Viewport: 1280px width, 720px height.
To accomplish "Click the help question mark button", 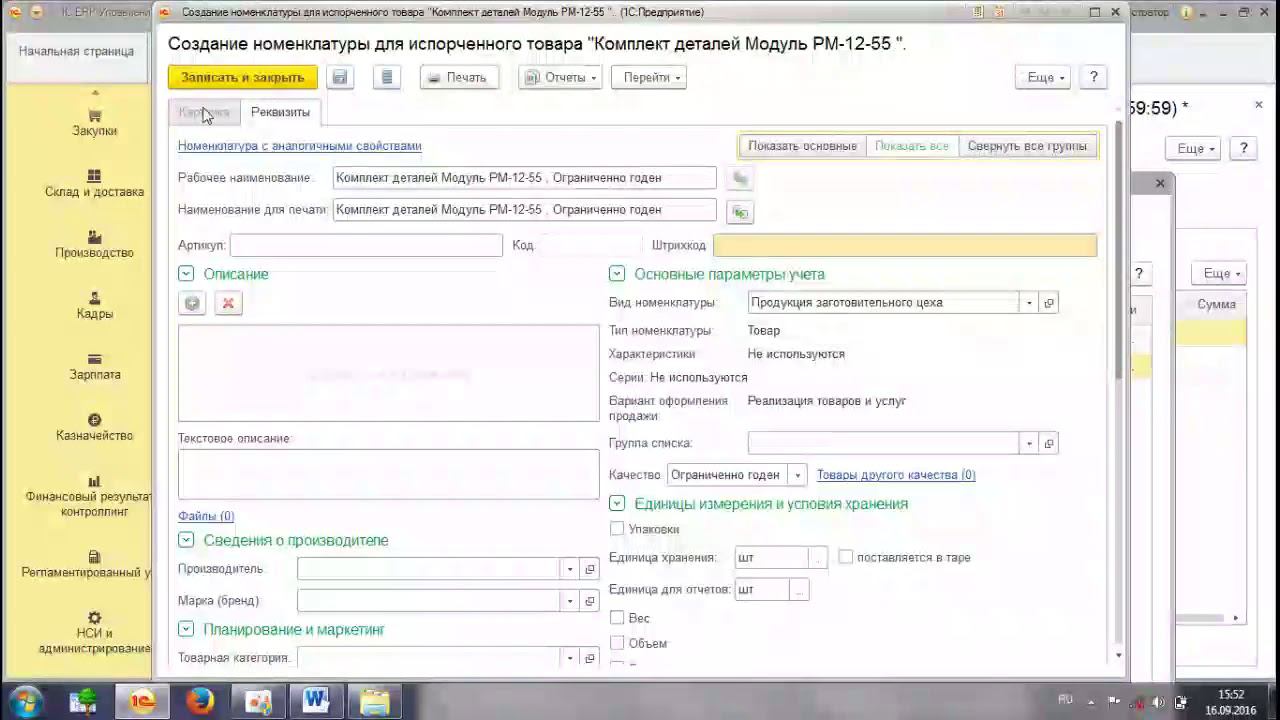I will point(1093,77).
